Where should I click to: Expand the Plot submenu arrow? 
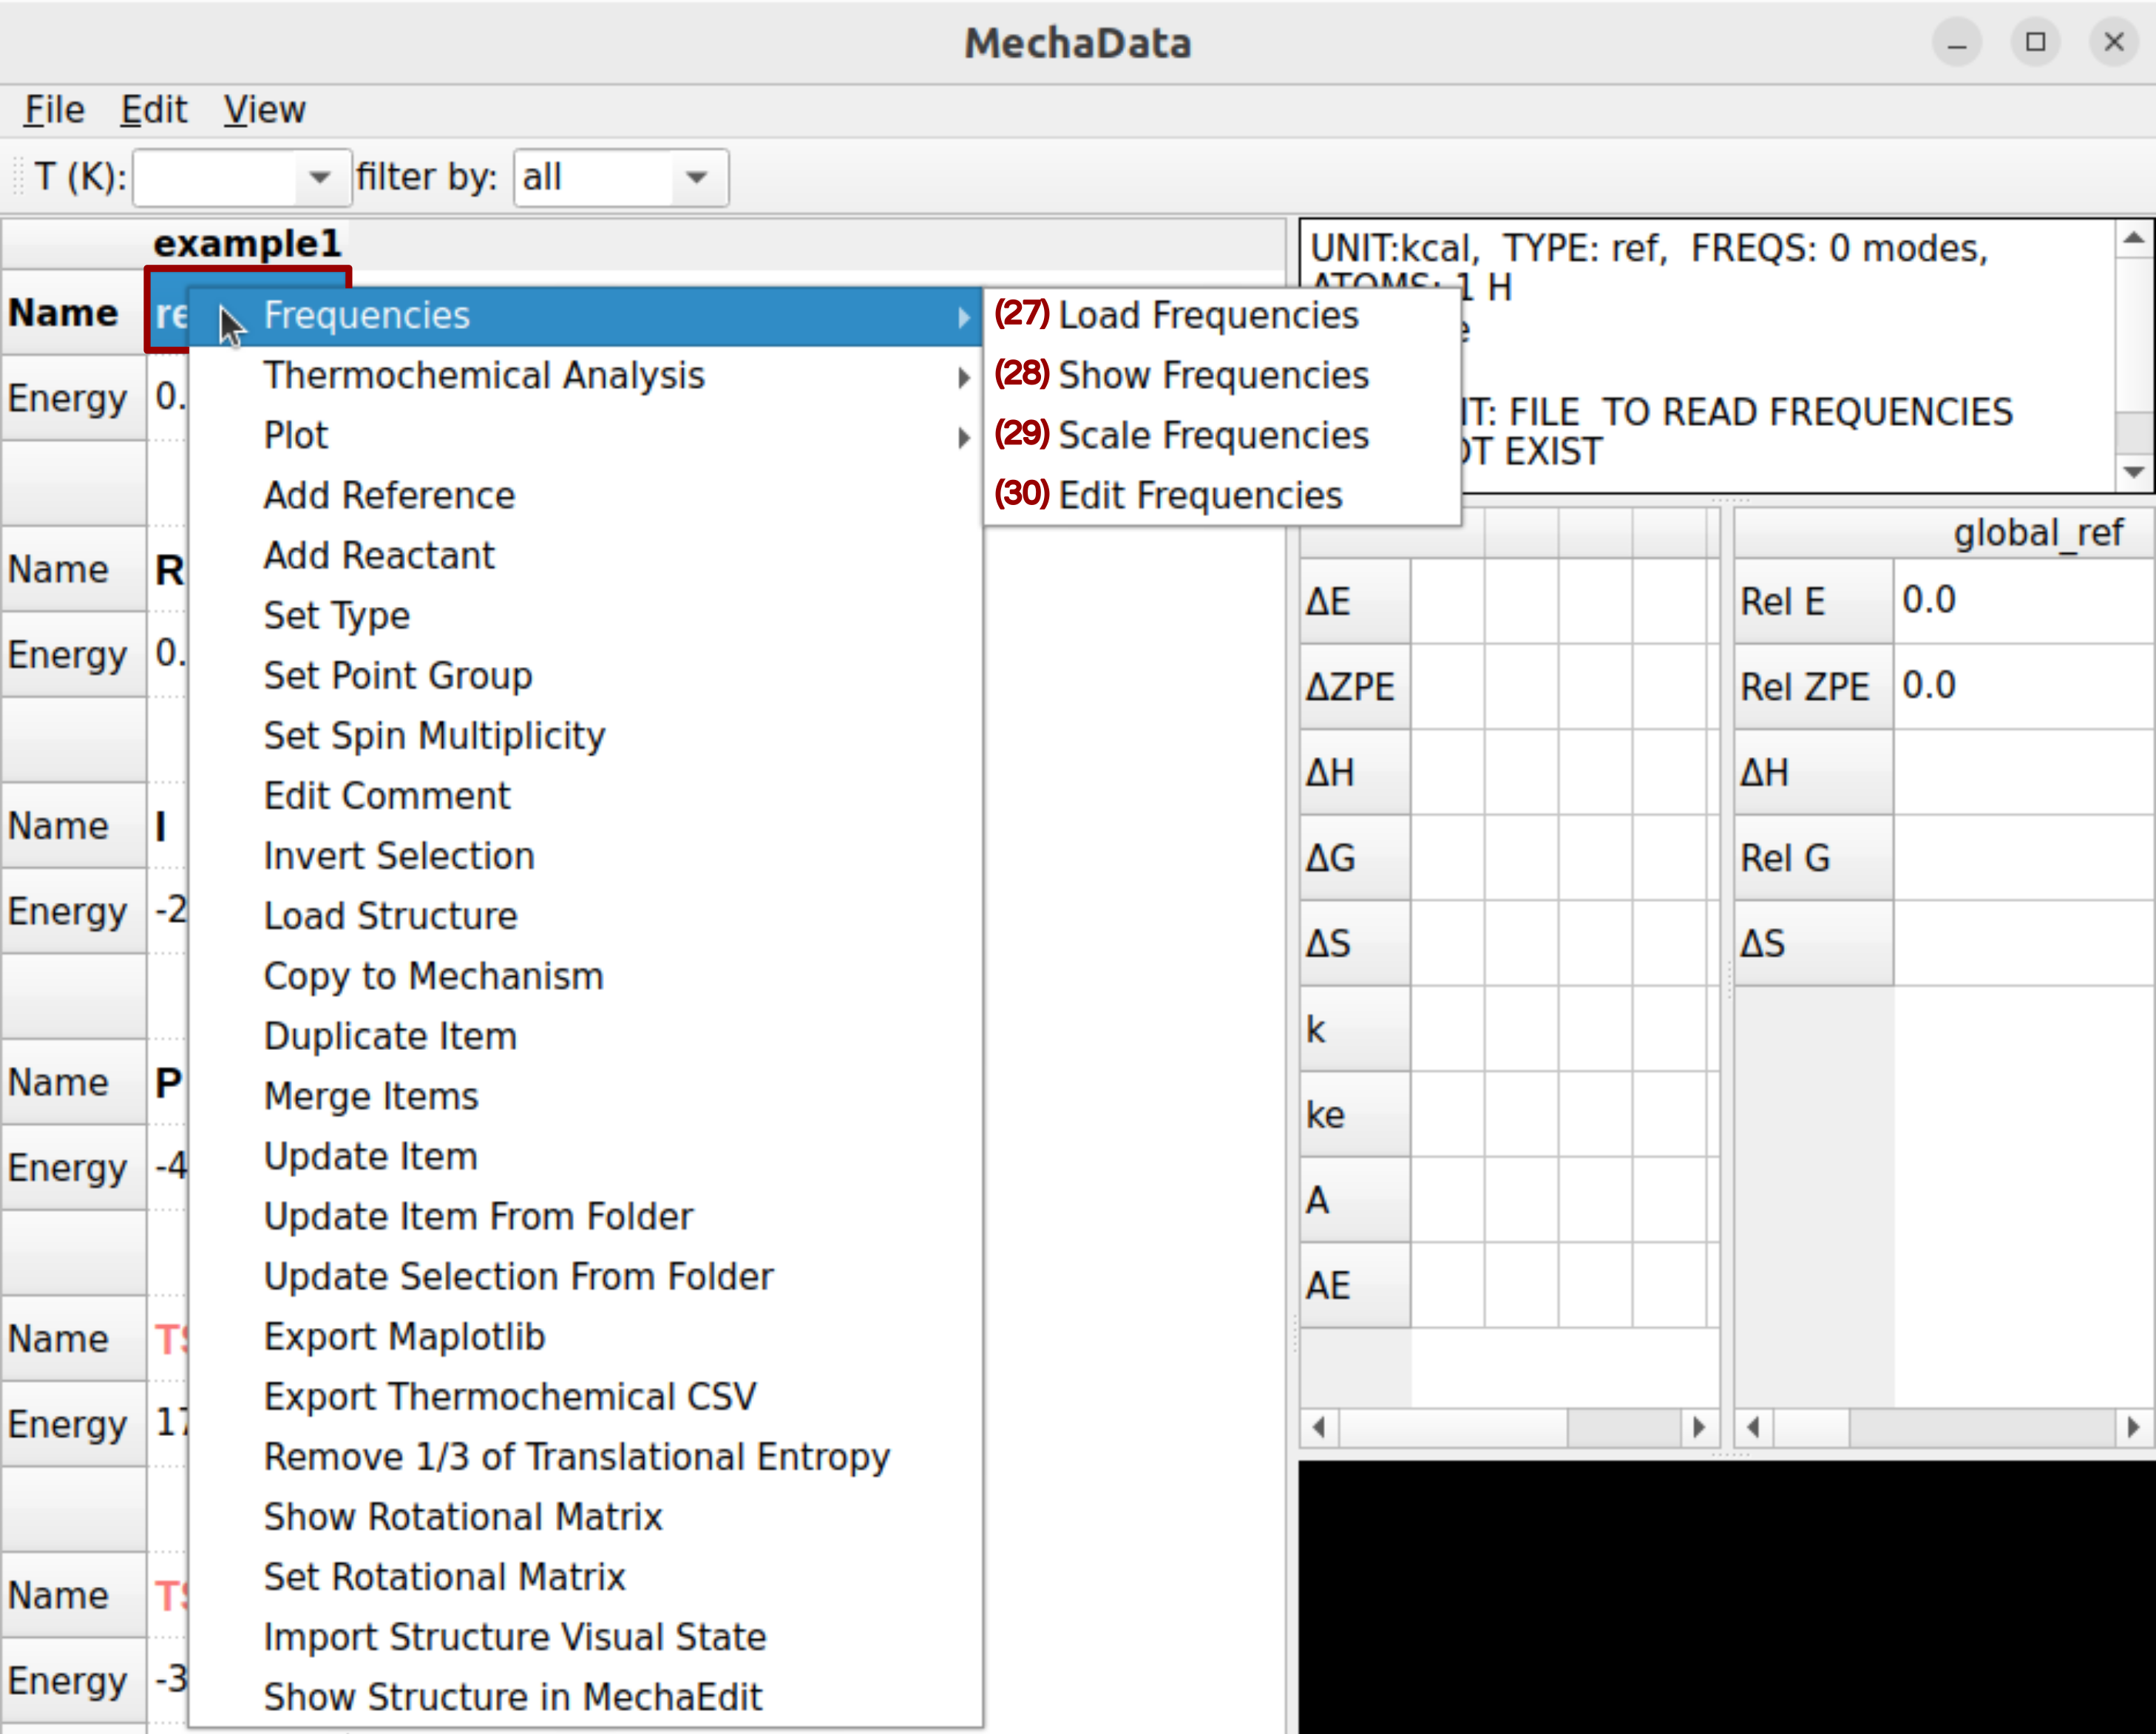[x=963, y=437]
